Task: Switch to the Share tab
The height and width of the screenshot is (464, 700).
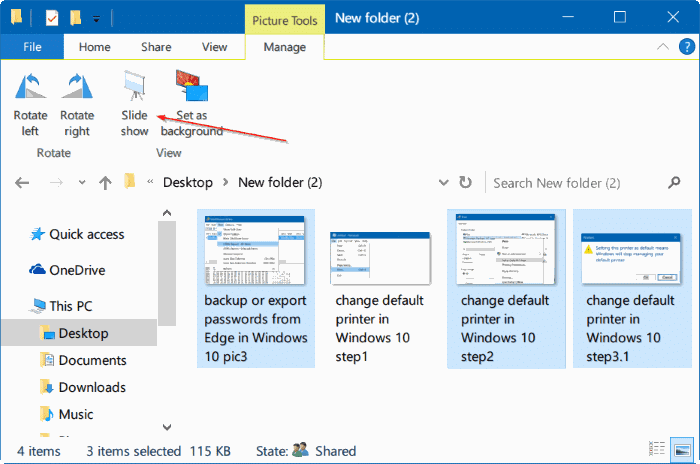Action: click(x=156, y=47)
